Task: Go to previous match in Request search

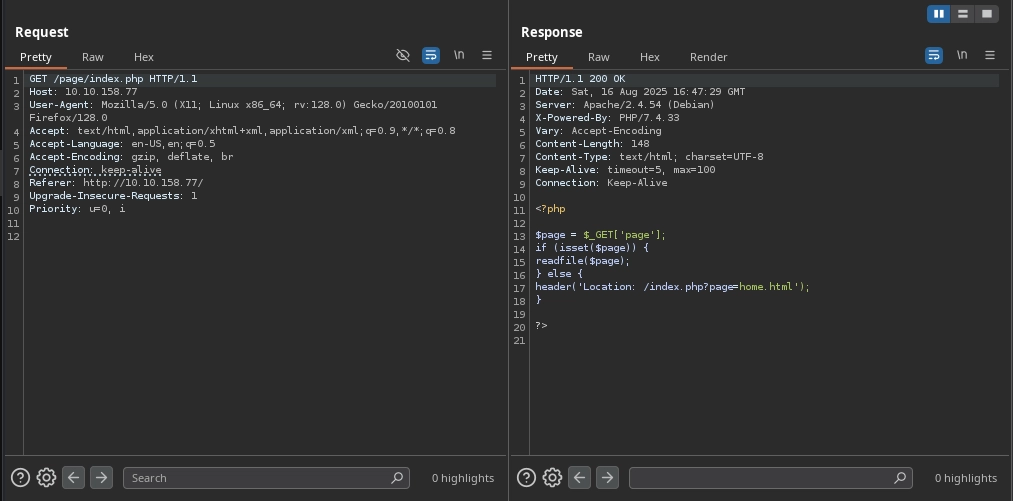Action: point(73,478)
